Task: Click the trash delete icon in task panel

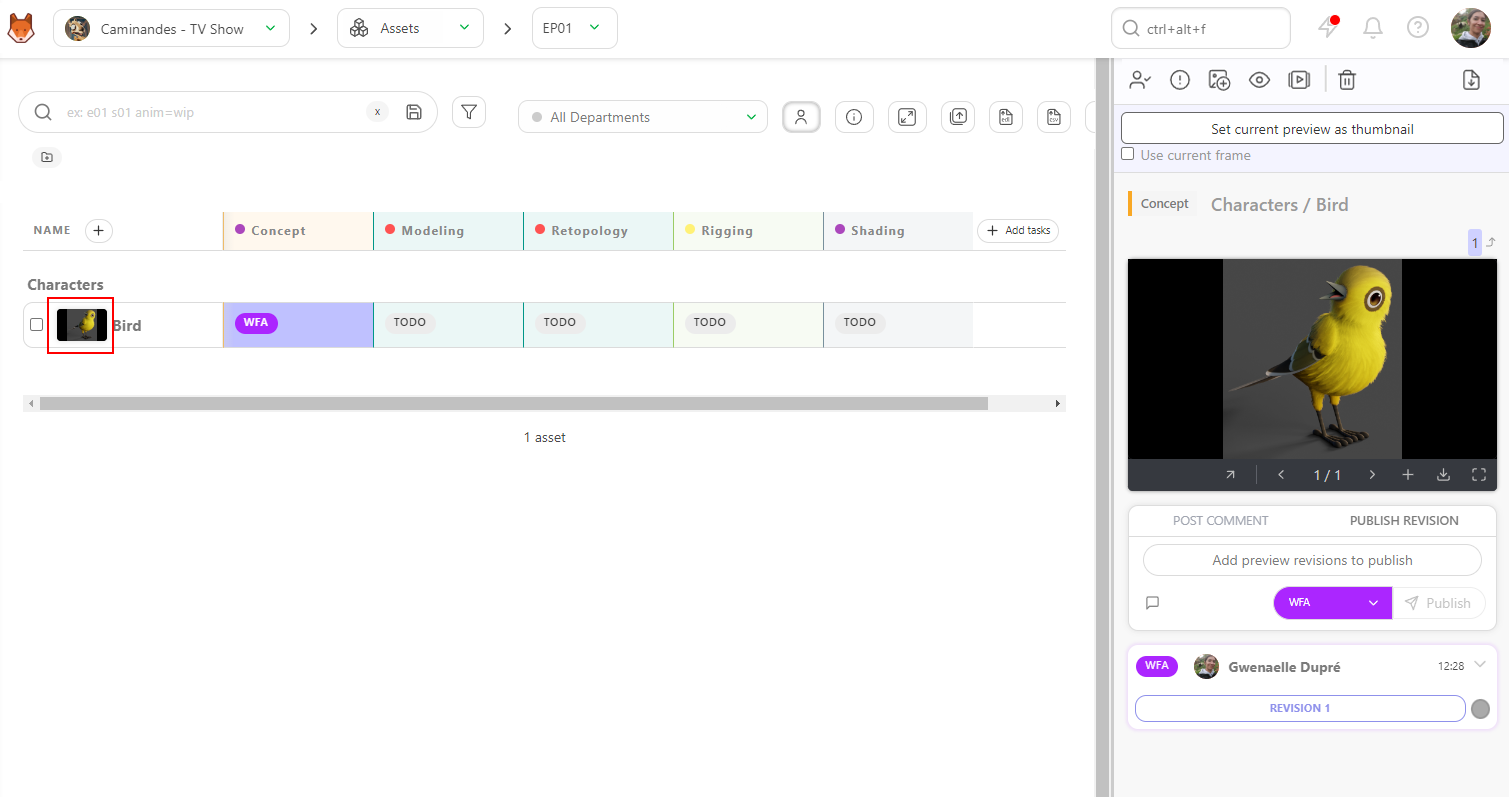Action: point(1347,80)
